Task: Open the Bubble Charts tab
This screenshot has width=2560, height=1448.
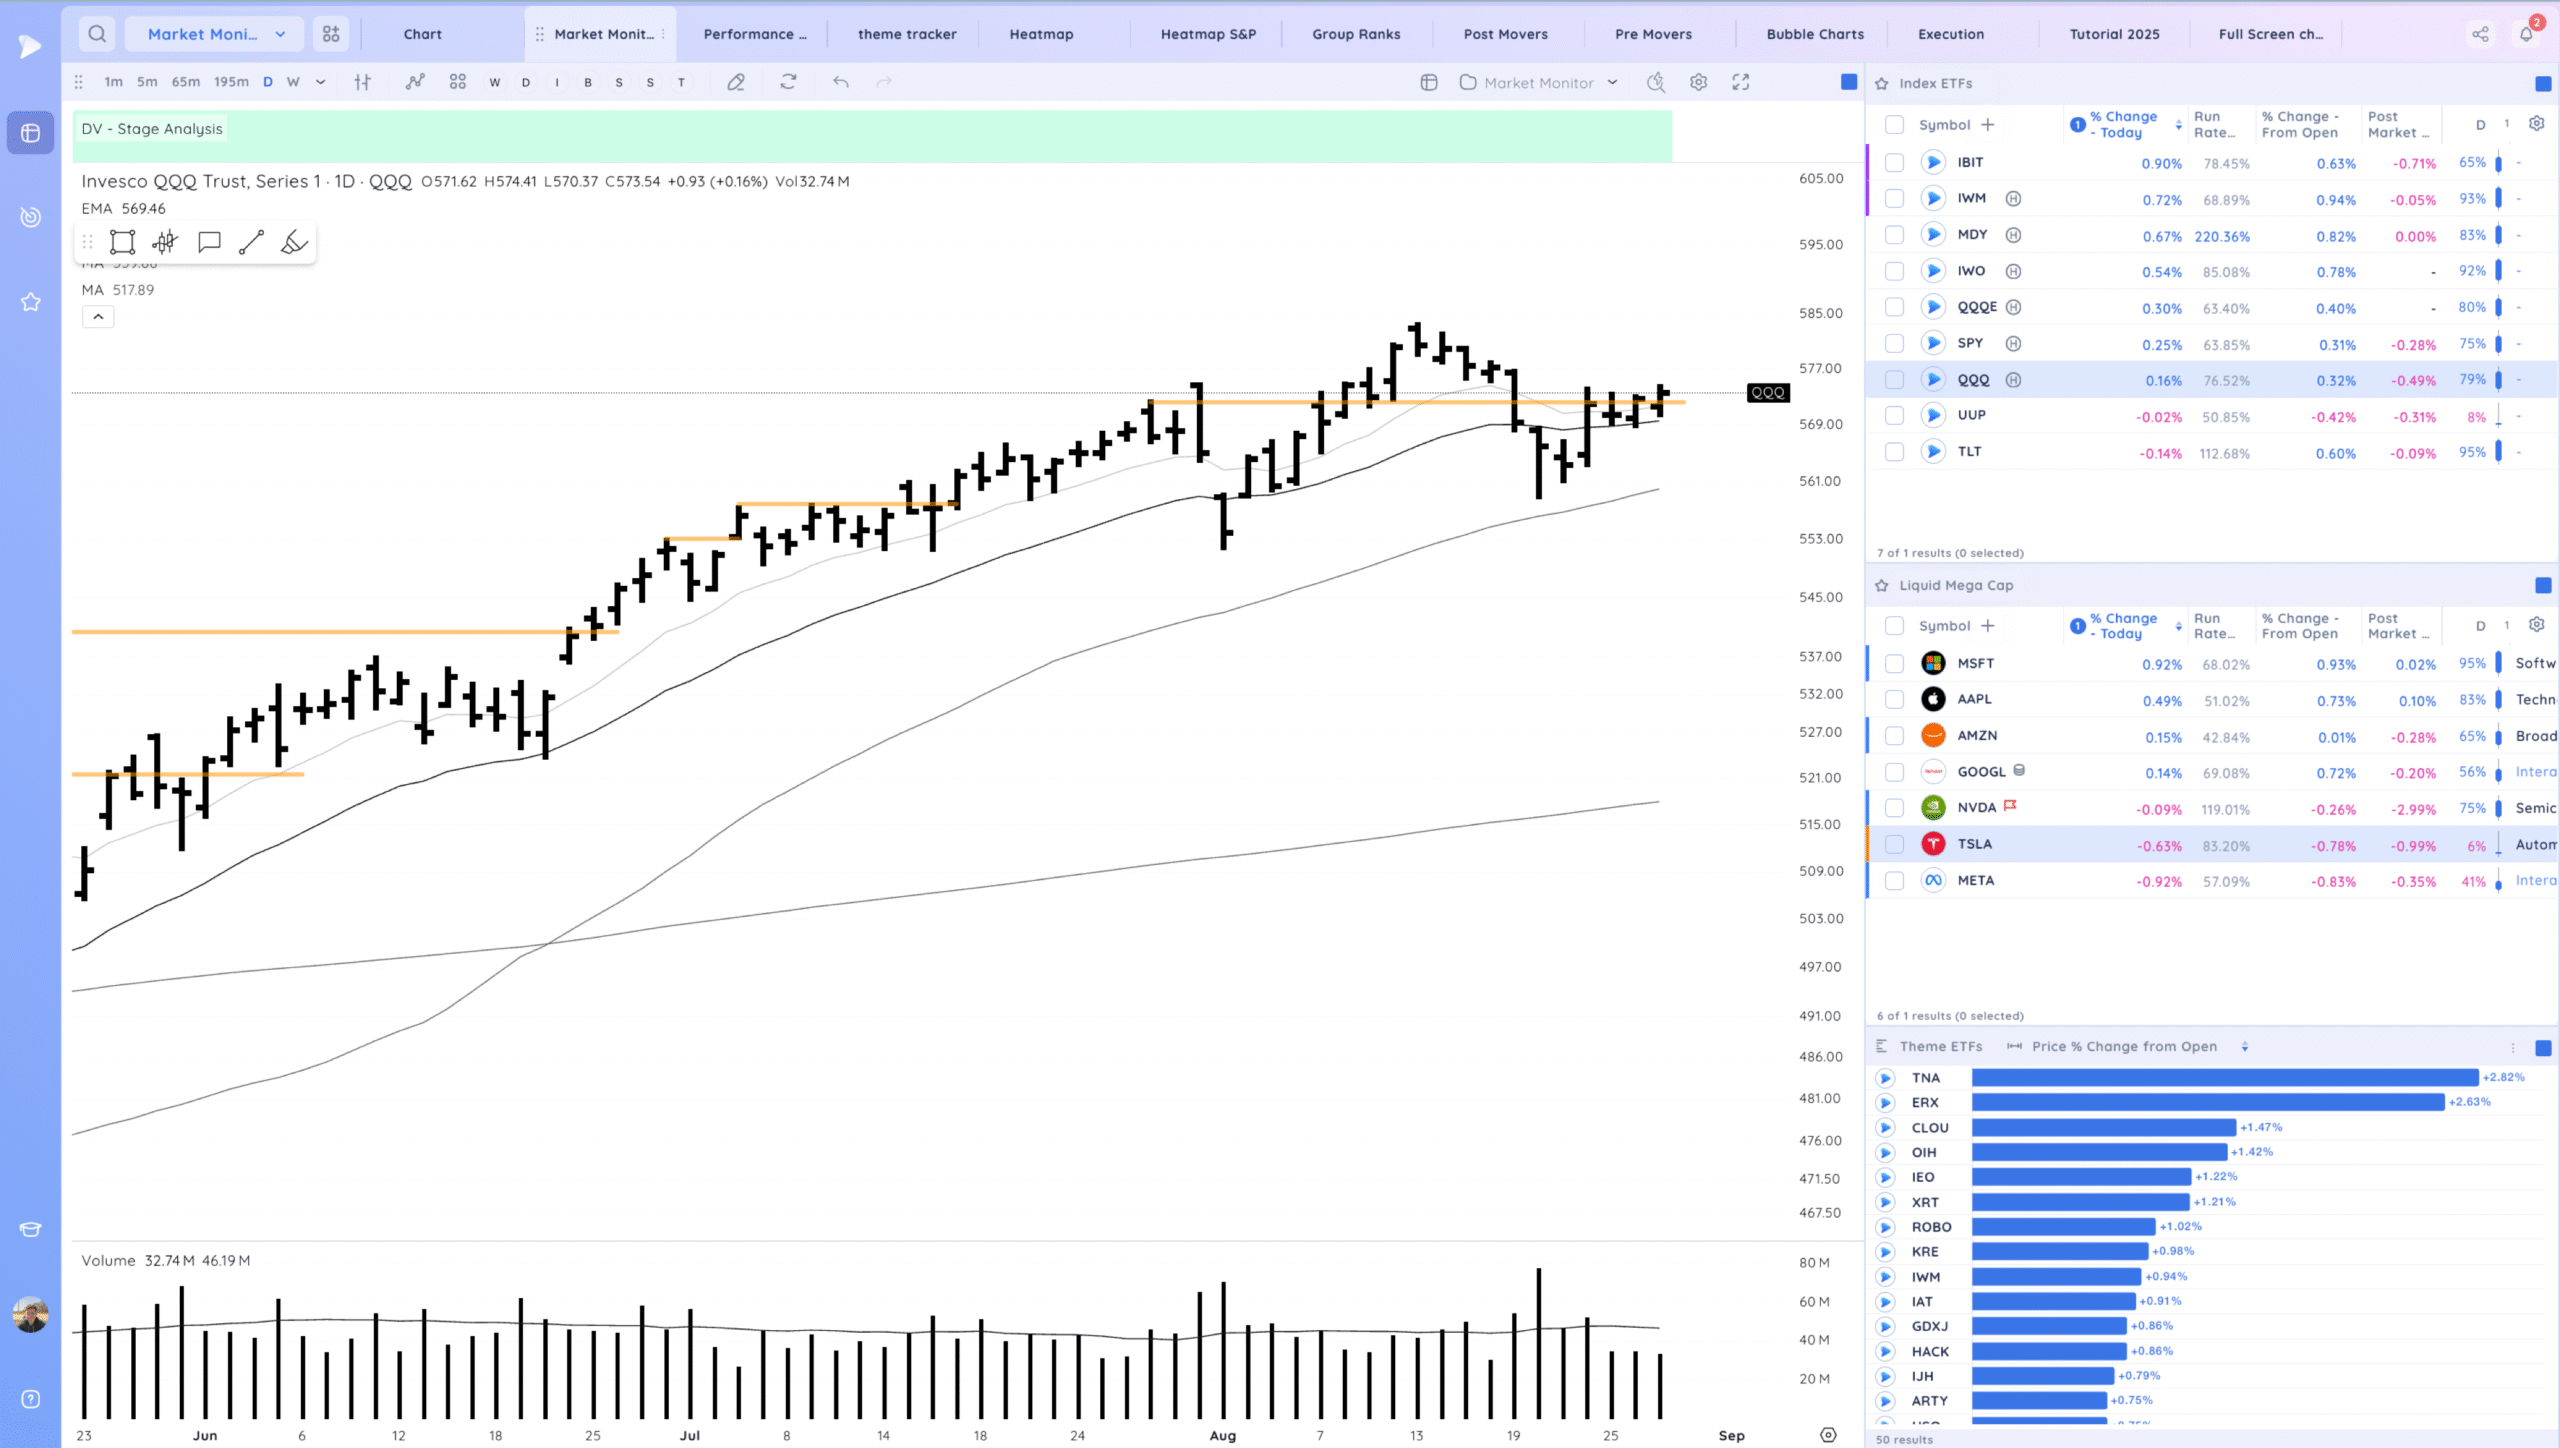Action: 1814,34
